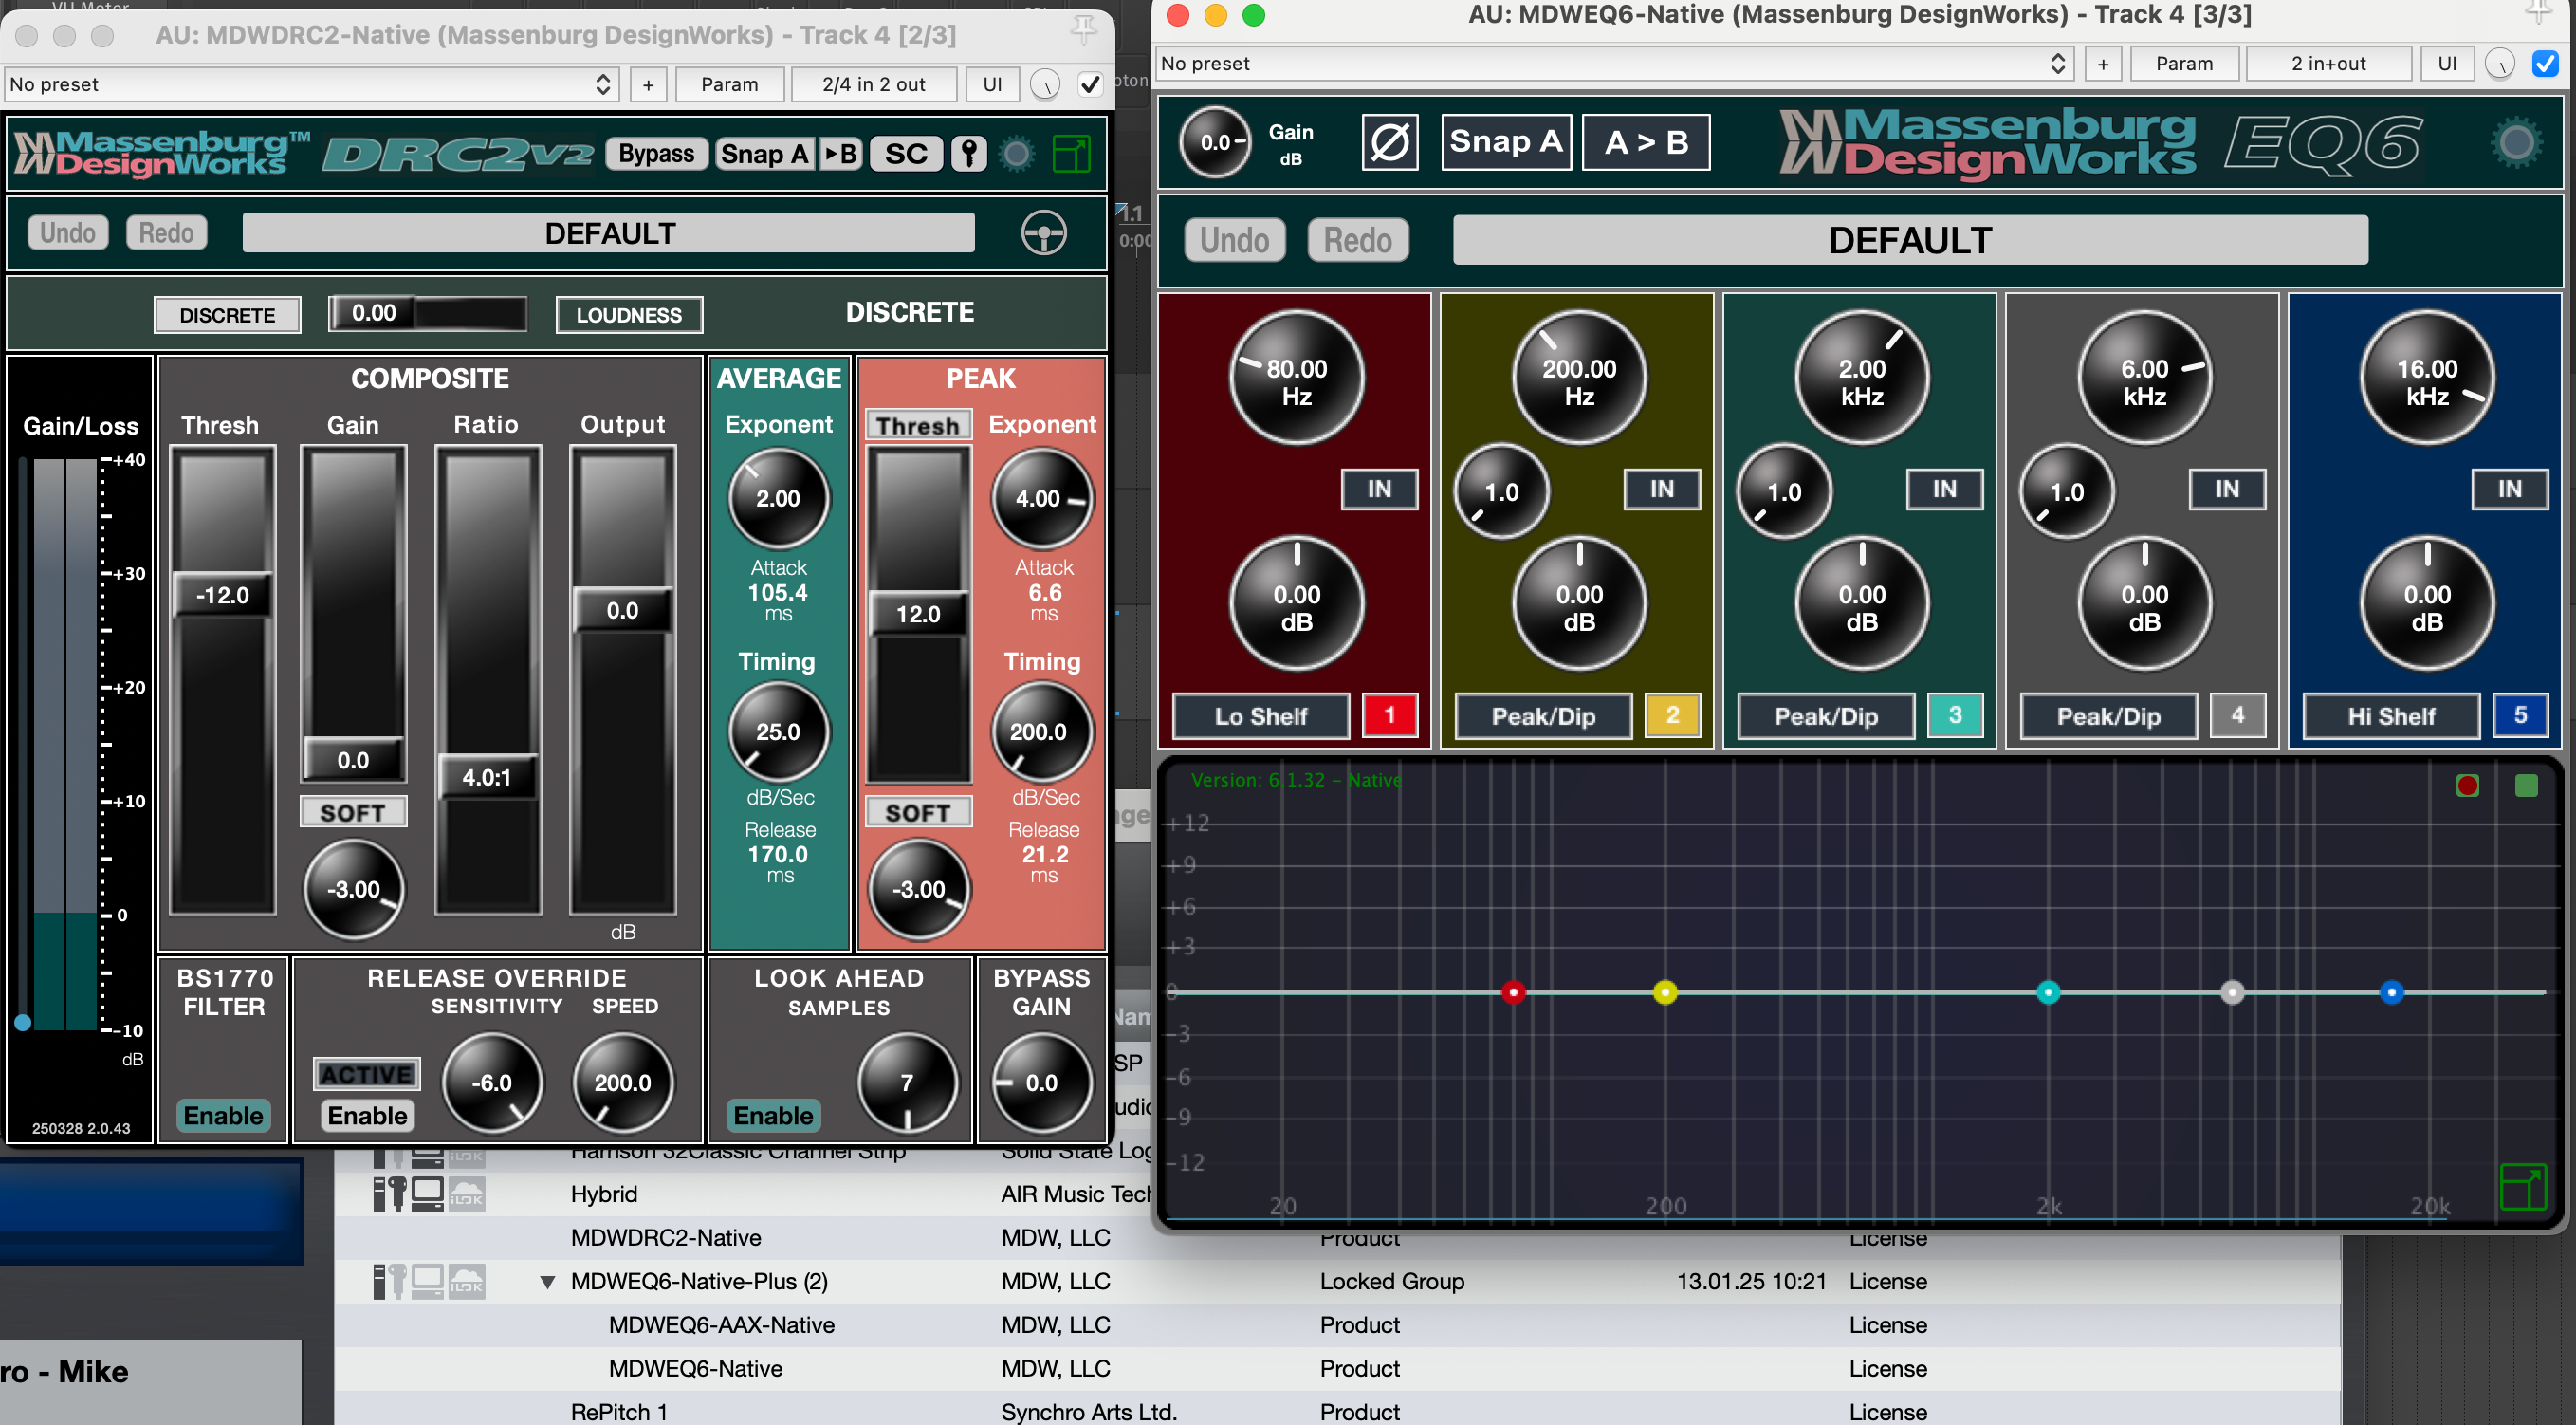Click the 16.00 kHz frequency knob

click(2427, 379)
